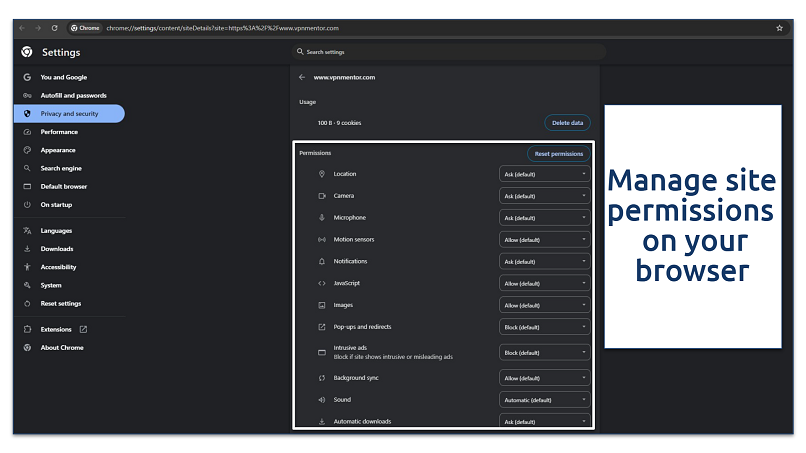Image resolution: width=806 pixels, height=453 pixels.
Task: Open Privacy and security settings section
Action: (x=69, y=114)
